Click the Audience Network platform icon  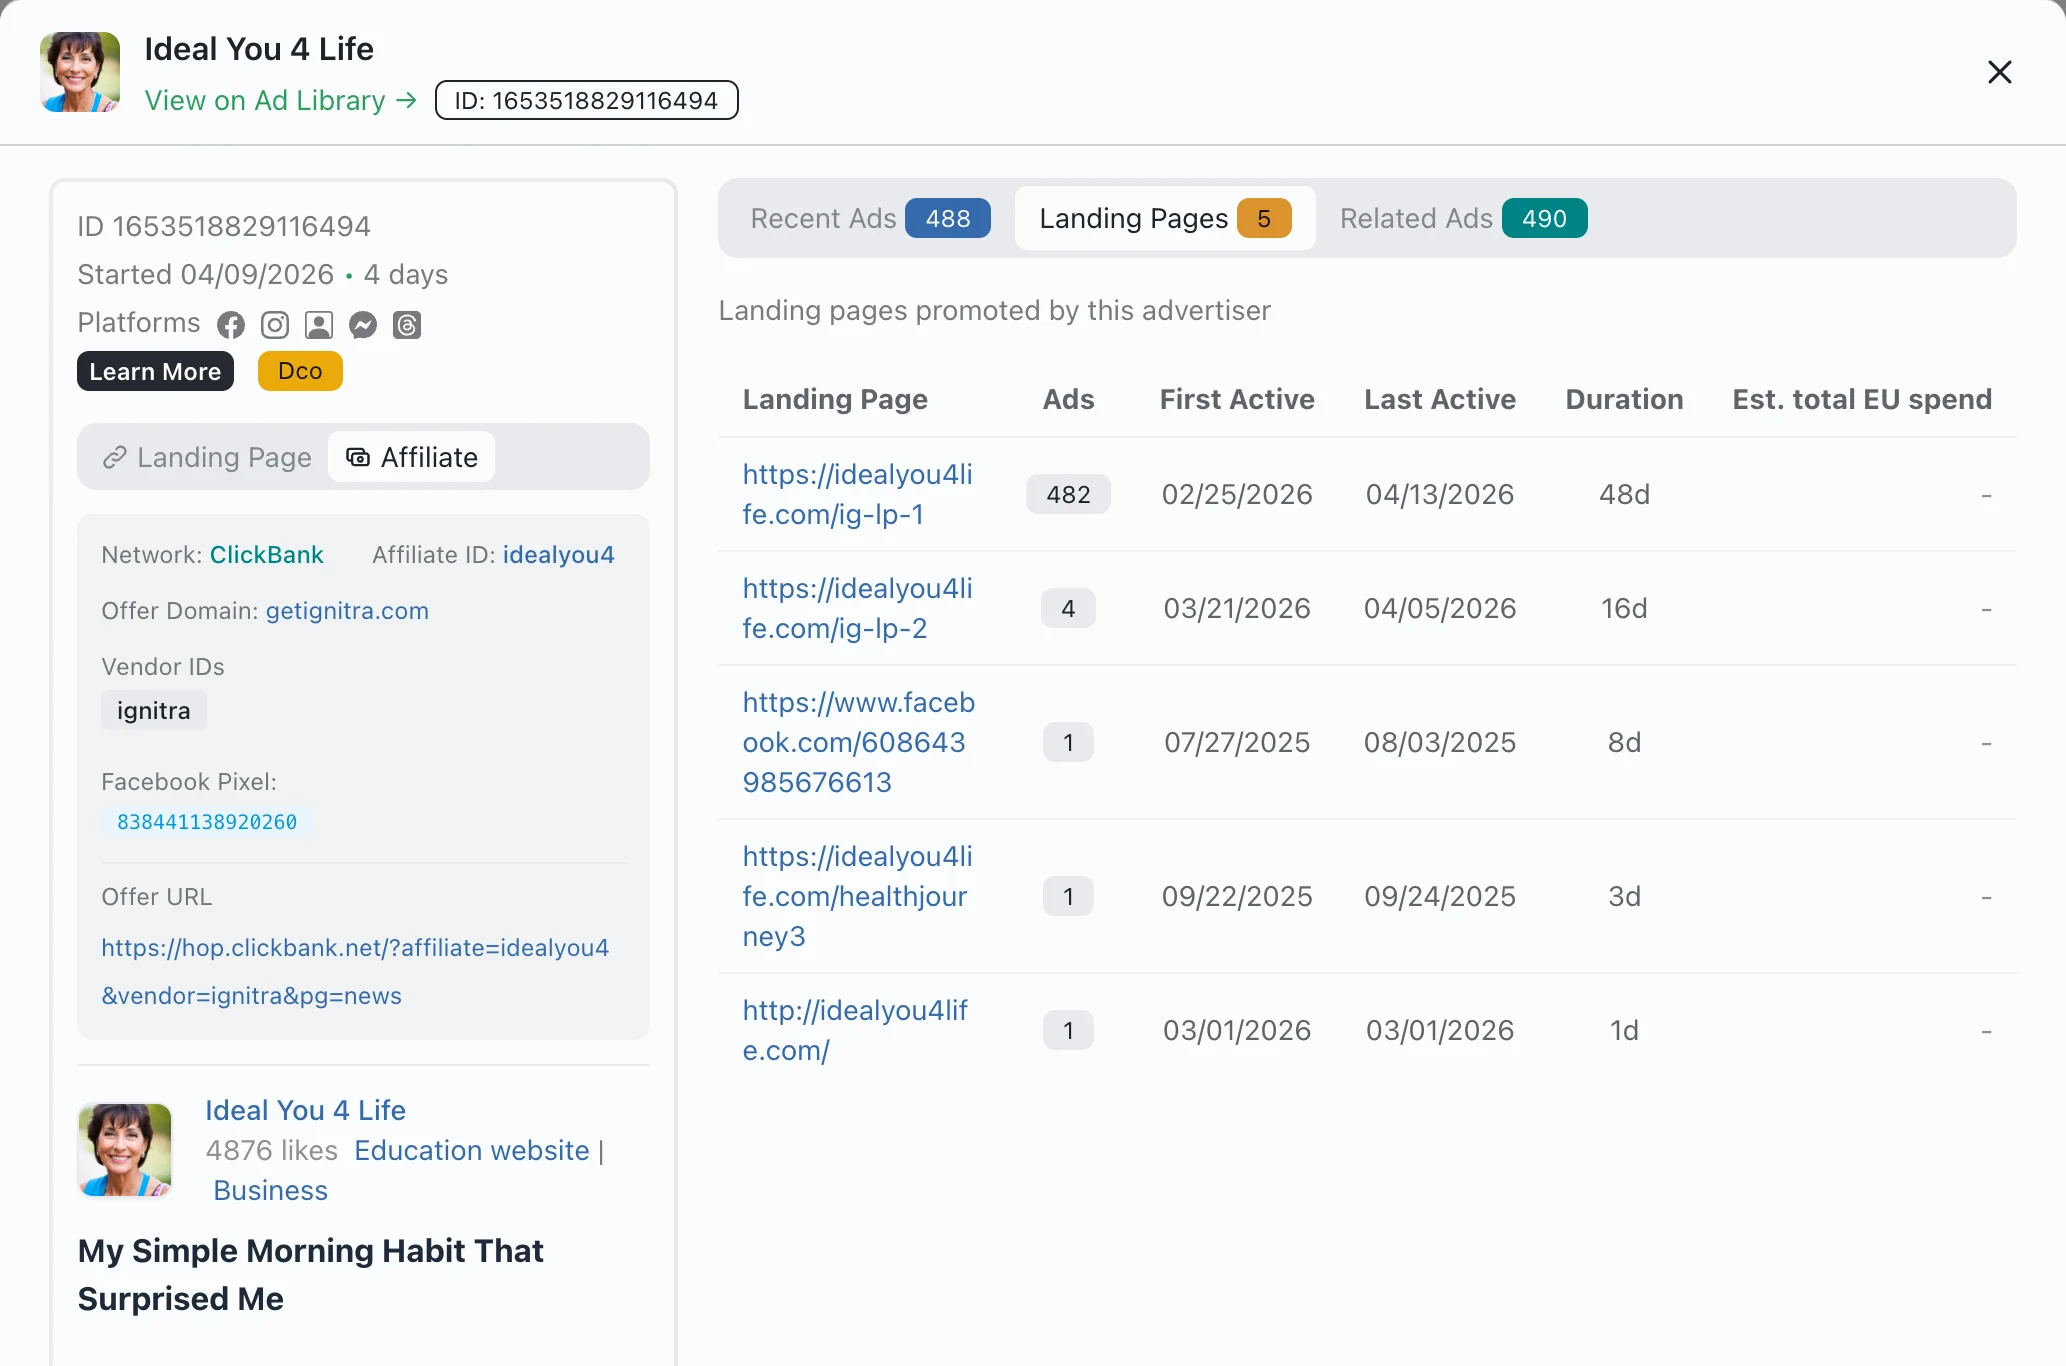(x=318, y=324)
